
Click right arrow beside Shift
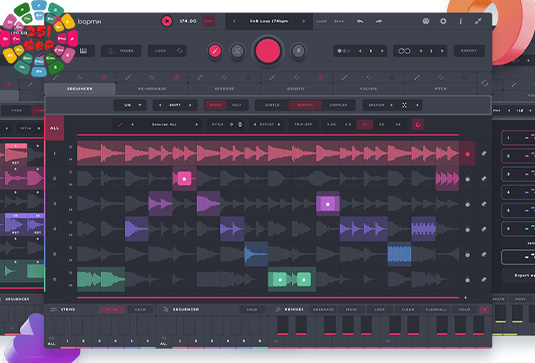tap(190, 105)
